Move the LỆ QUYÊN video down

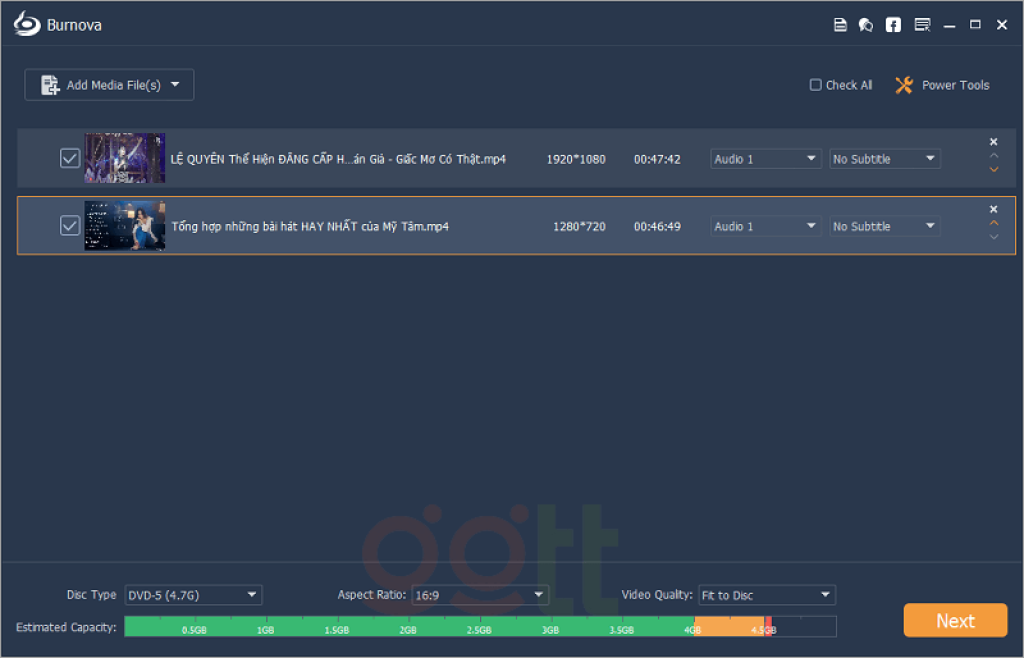(993, 170)
